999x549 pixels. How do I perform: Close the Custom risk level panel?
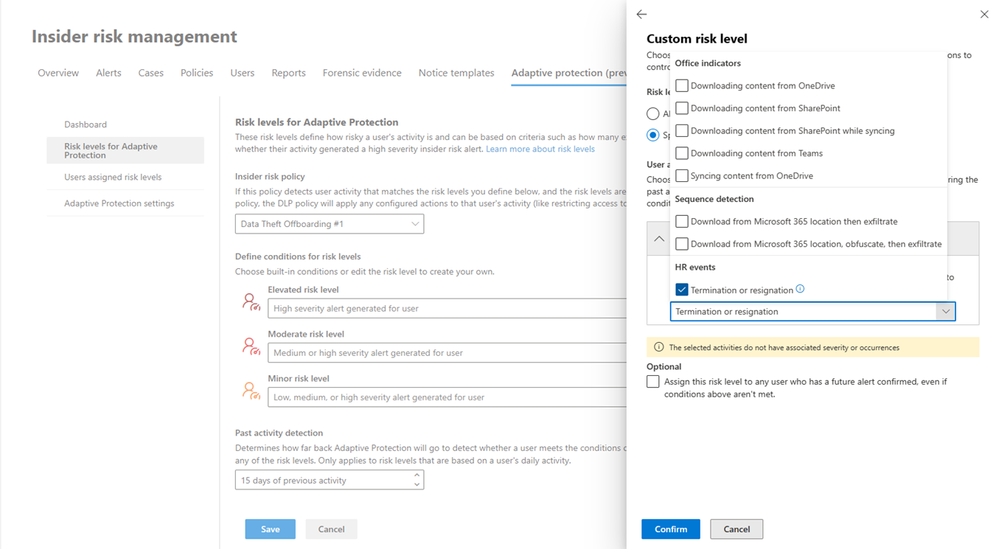984,14
